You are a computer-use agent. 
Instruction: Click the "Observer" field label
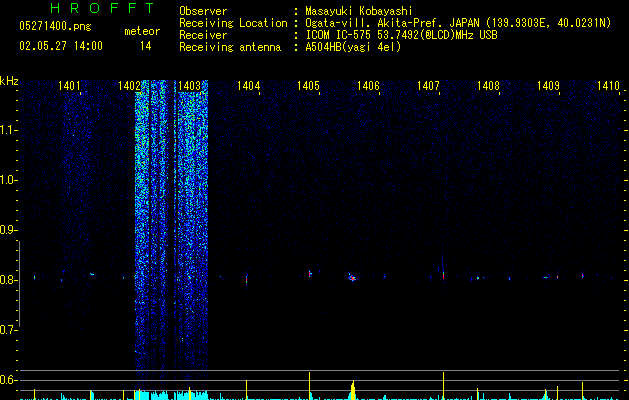point(203,11)
